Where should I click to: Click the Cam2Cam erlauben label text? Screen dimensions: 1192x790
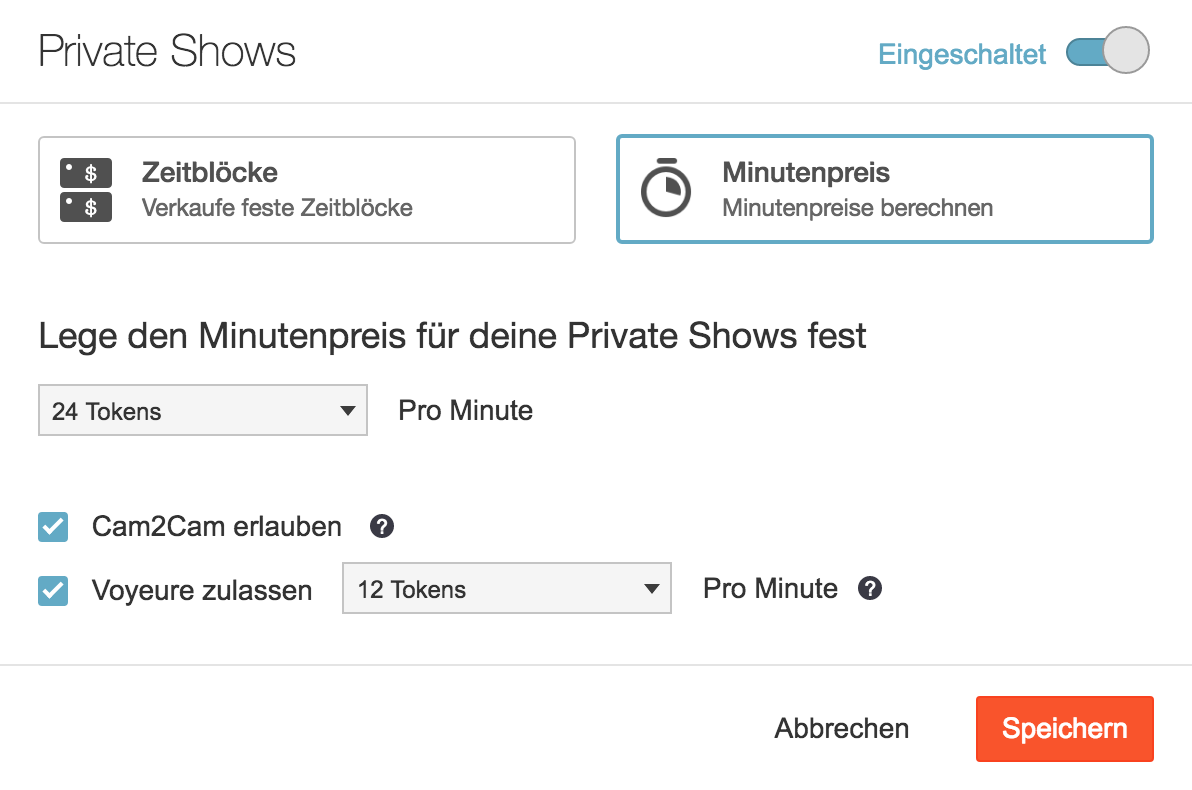216,527
